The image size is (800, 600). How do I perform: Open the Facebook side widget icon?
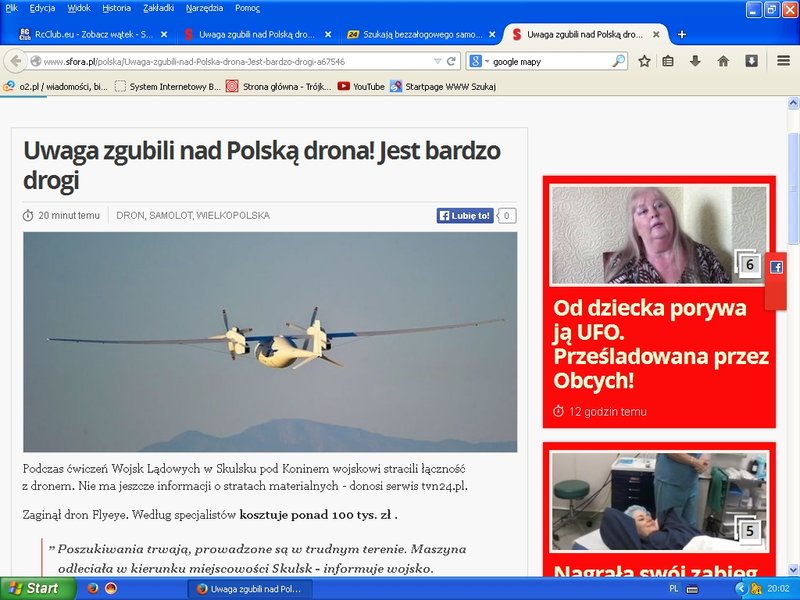point(776,267)
